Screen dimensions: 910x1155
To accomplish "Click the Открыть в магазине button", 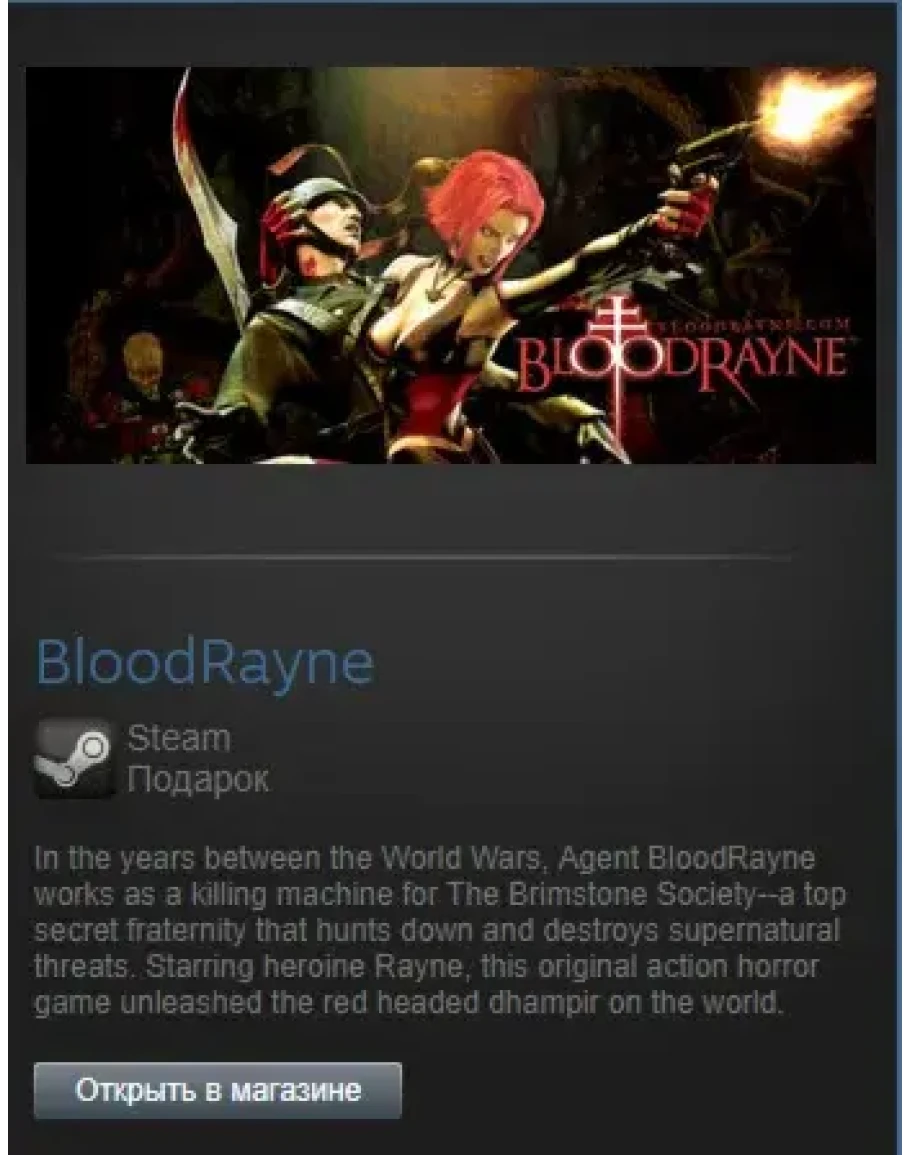I will [218, 1090].
